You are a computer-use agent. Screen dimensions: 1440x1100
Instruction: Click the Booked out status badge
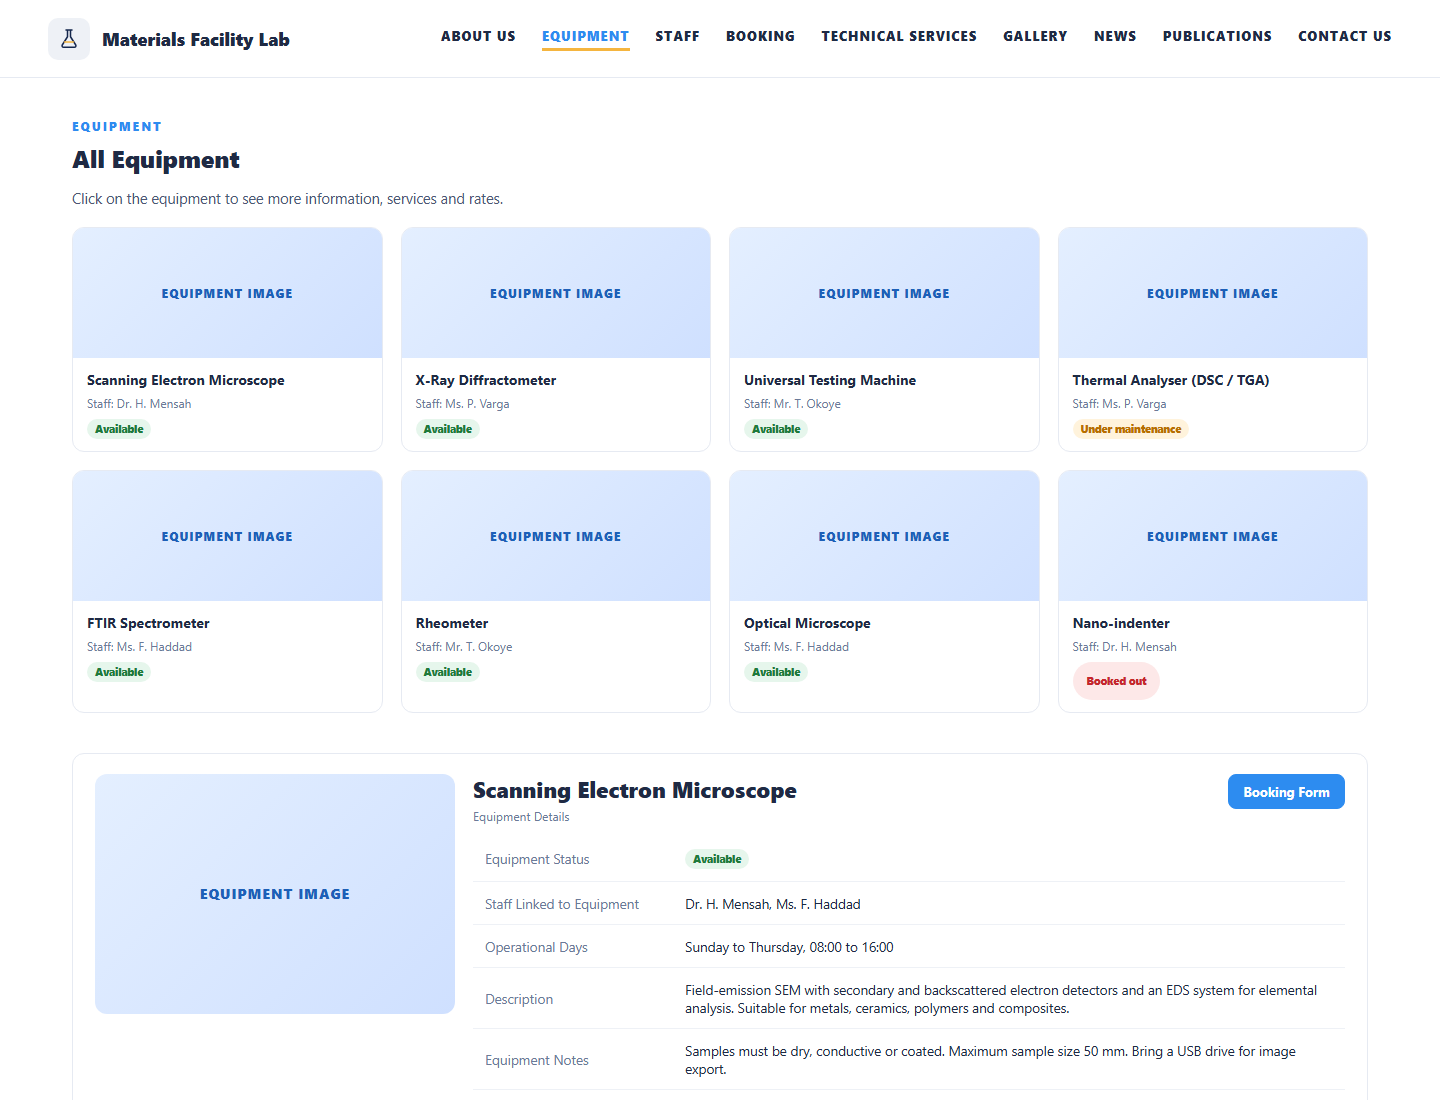(1116, 681)
